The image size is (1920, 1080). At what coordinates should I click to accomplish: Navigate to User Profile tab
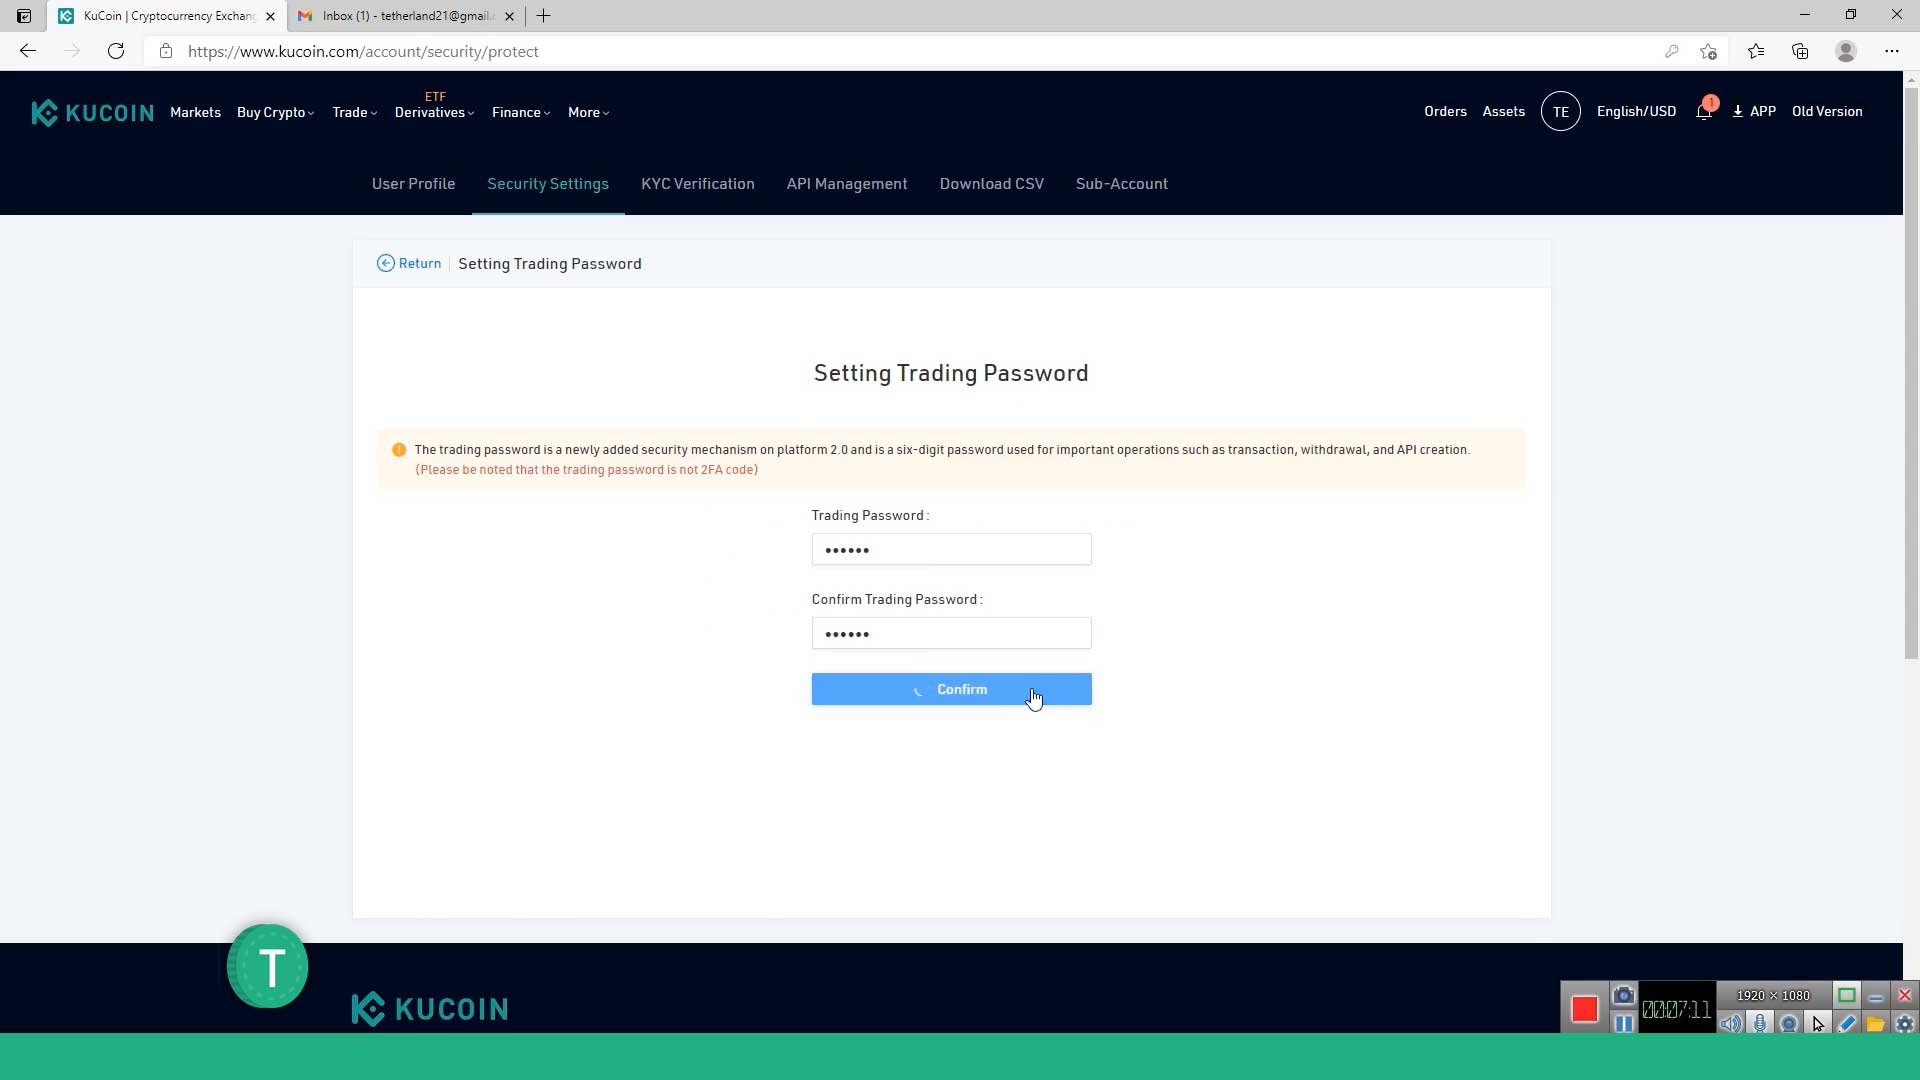[x=413, y=183]
